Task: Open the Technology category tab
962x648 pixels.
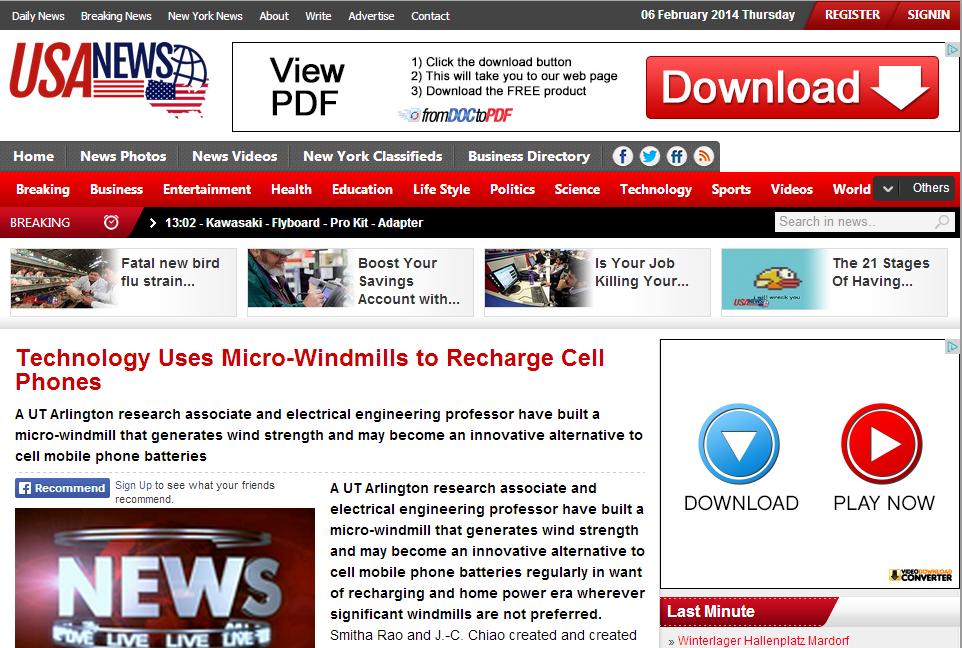Action: 655,189
